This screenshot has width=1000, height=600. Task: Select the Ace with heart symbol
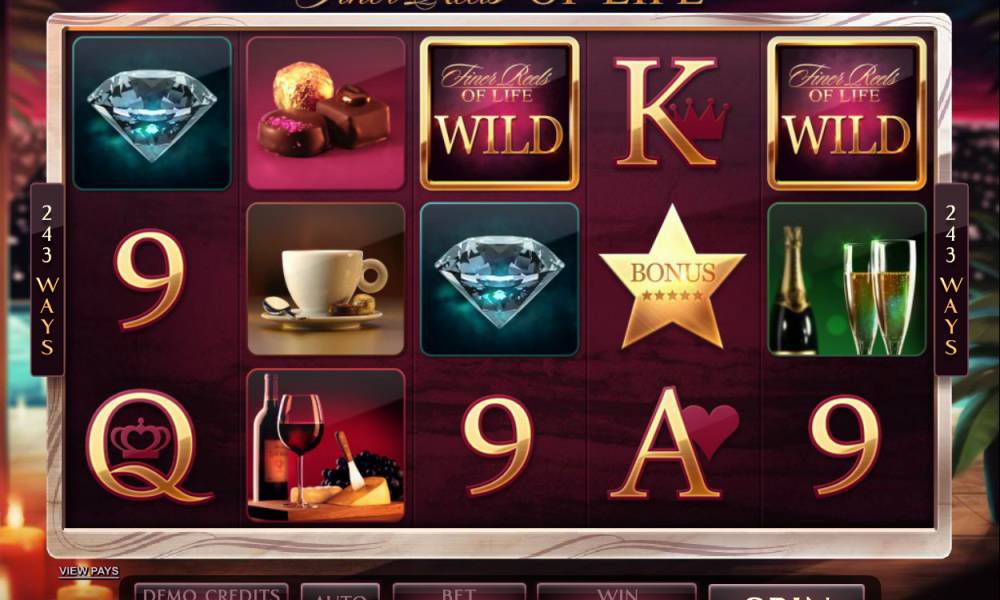click(x=673, y=443)
